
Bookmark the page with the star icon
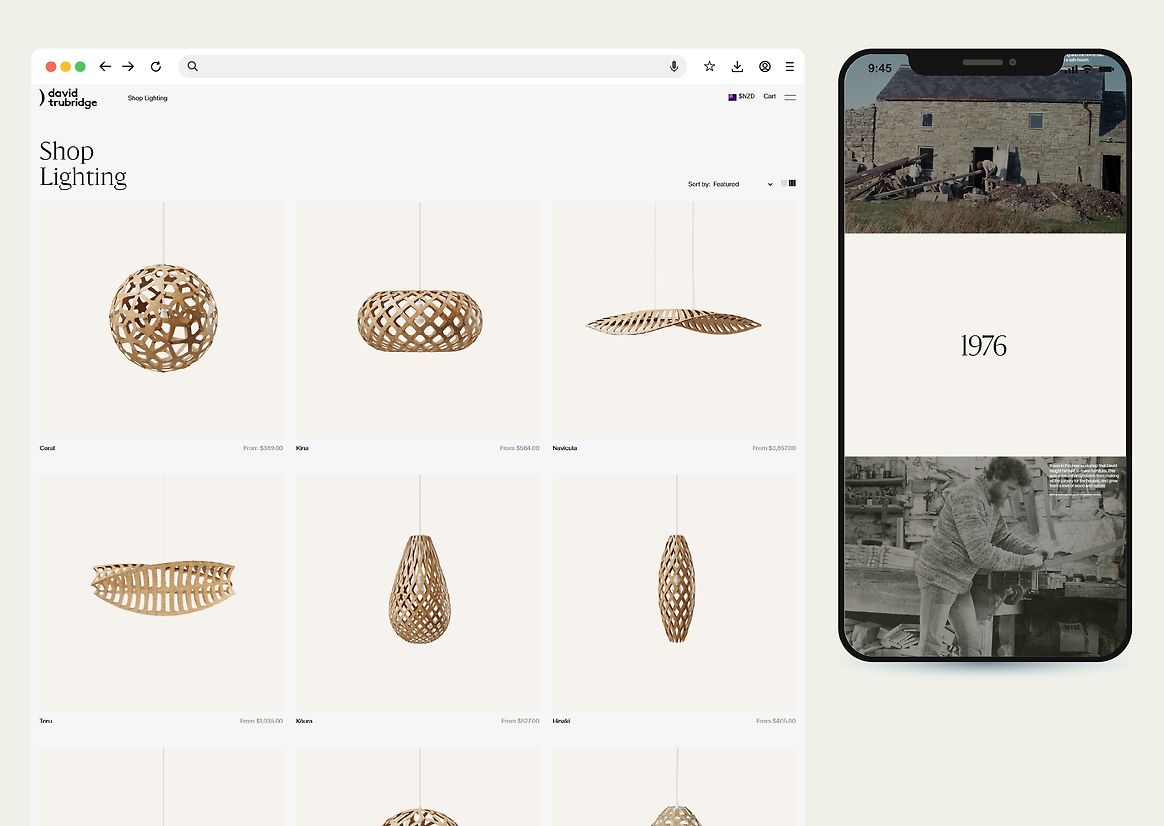[710, 67]
